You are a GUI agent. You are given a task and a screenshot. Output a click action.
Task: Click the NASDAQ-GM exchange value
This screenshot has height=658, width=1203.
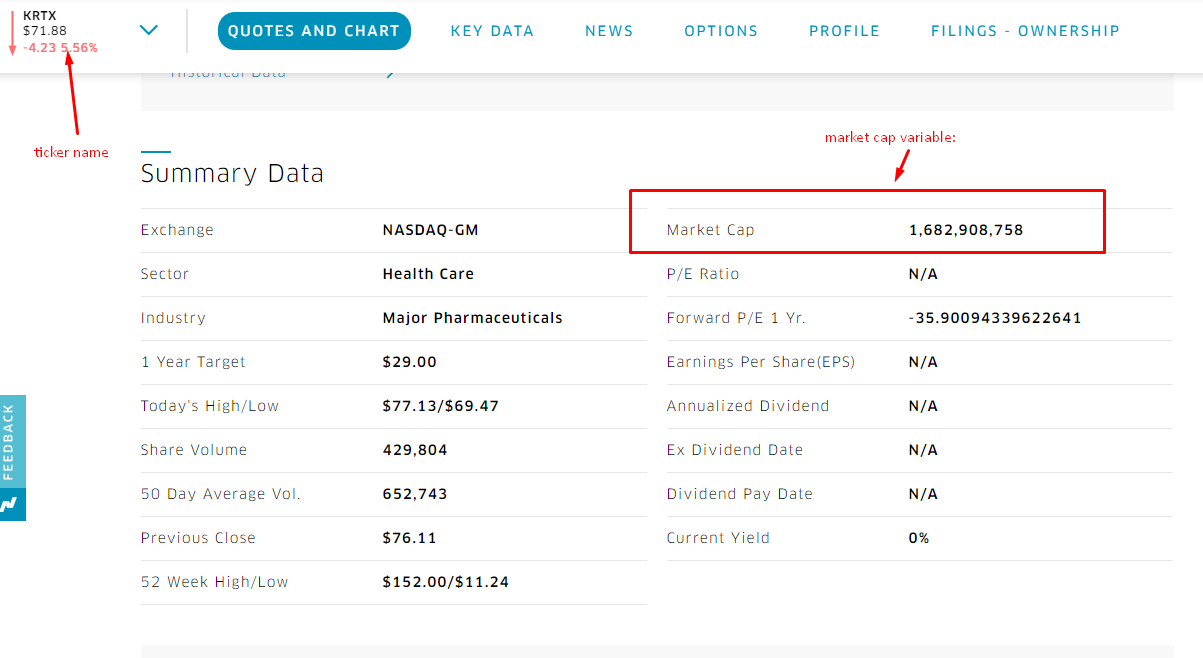430,230
